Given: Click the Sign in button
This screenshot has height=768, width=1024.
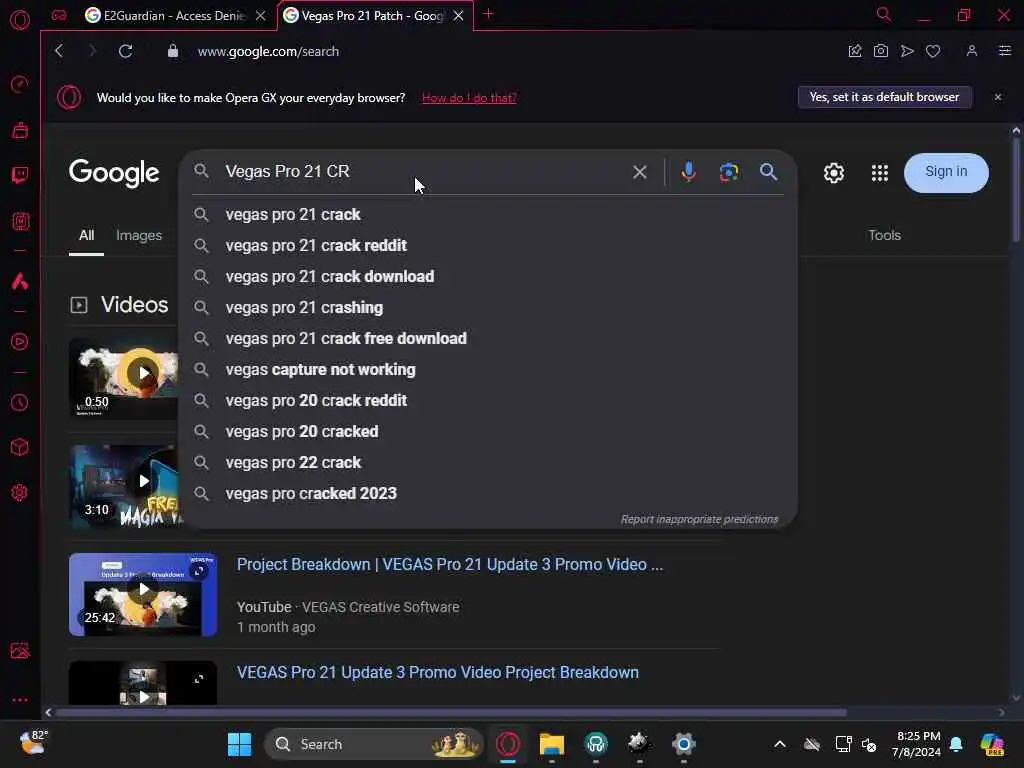Looking at the screenshot, I should pyautogui.click(x=946, y=172).
